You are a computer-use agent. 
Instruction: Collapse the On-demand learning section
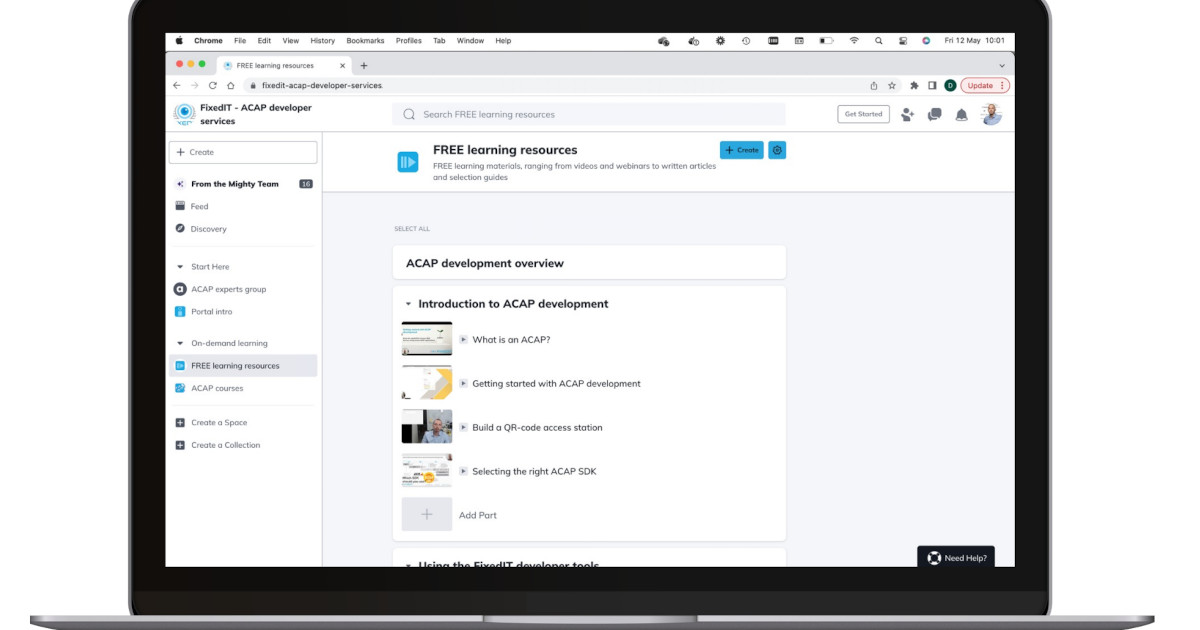180,343
